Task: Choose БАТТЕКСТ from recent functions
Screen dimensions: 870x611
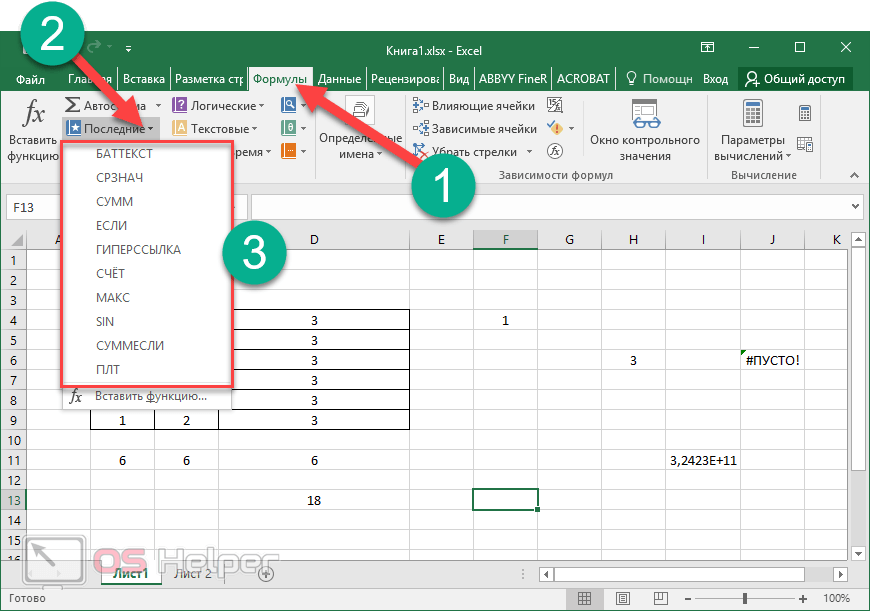Action: (x=146, y=154)
